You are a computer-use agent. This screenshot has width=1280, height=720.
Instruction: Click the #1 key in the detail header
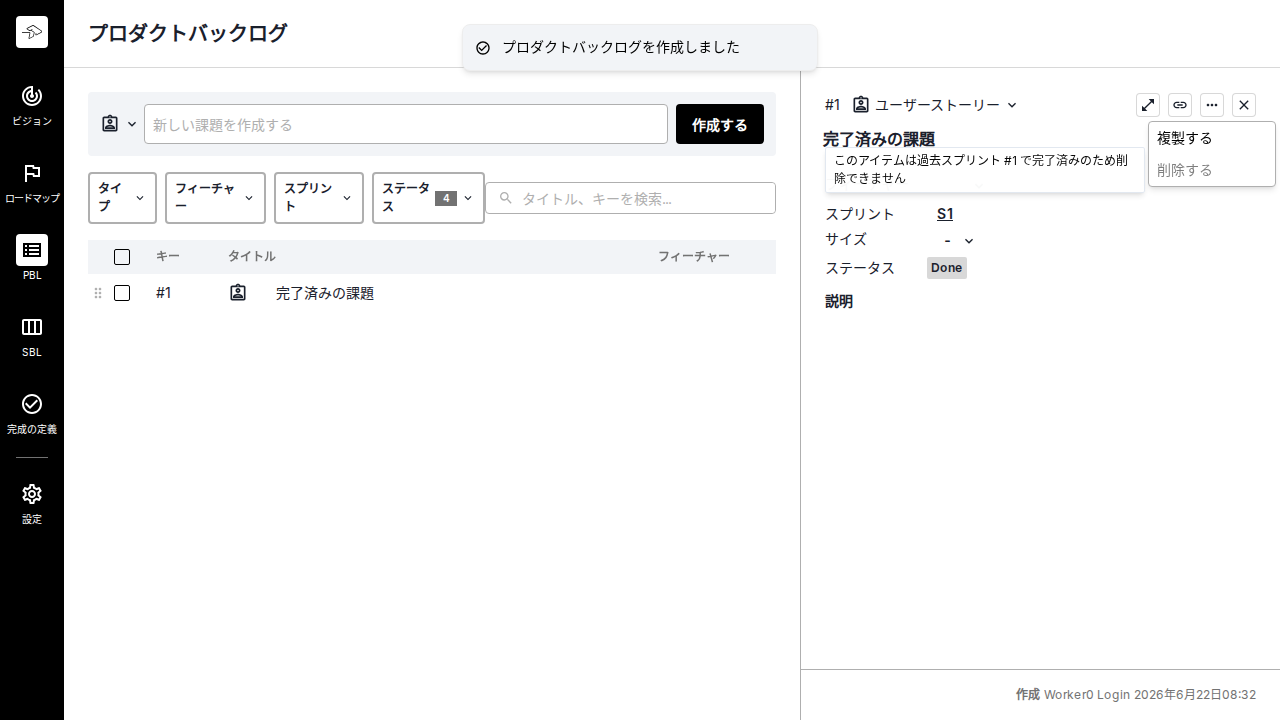pos(833,105)
